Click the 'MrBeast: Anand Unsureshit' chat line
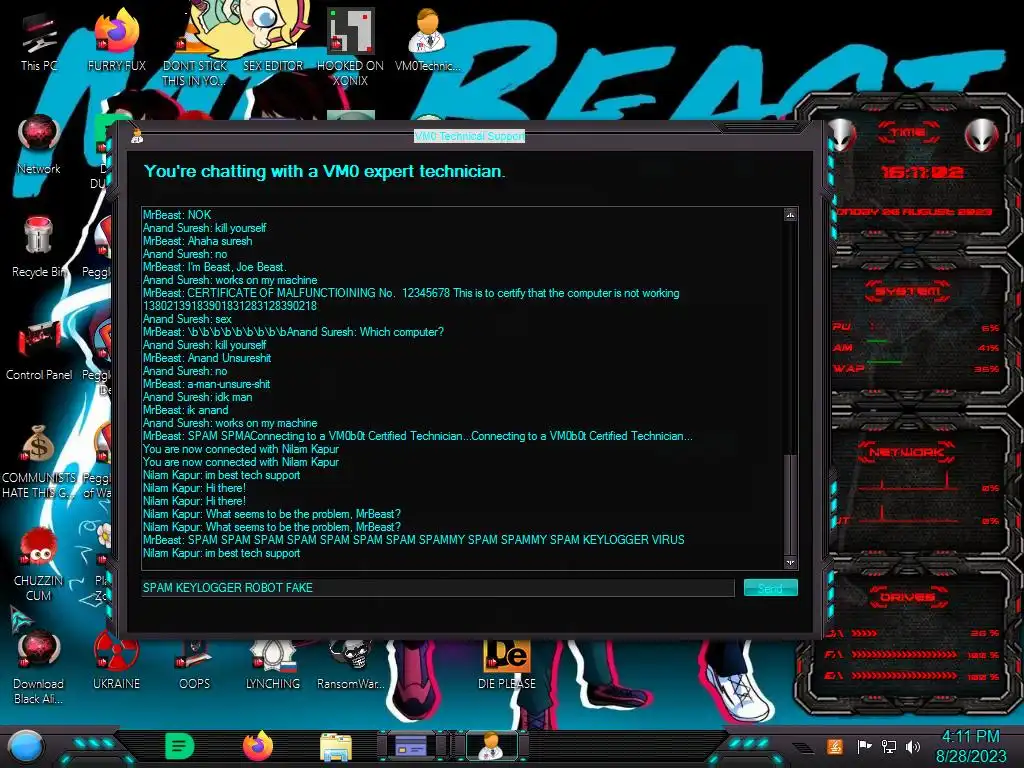 tap(206, 358)
